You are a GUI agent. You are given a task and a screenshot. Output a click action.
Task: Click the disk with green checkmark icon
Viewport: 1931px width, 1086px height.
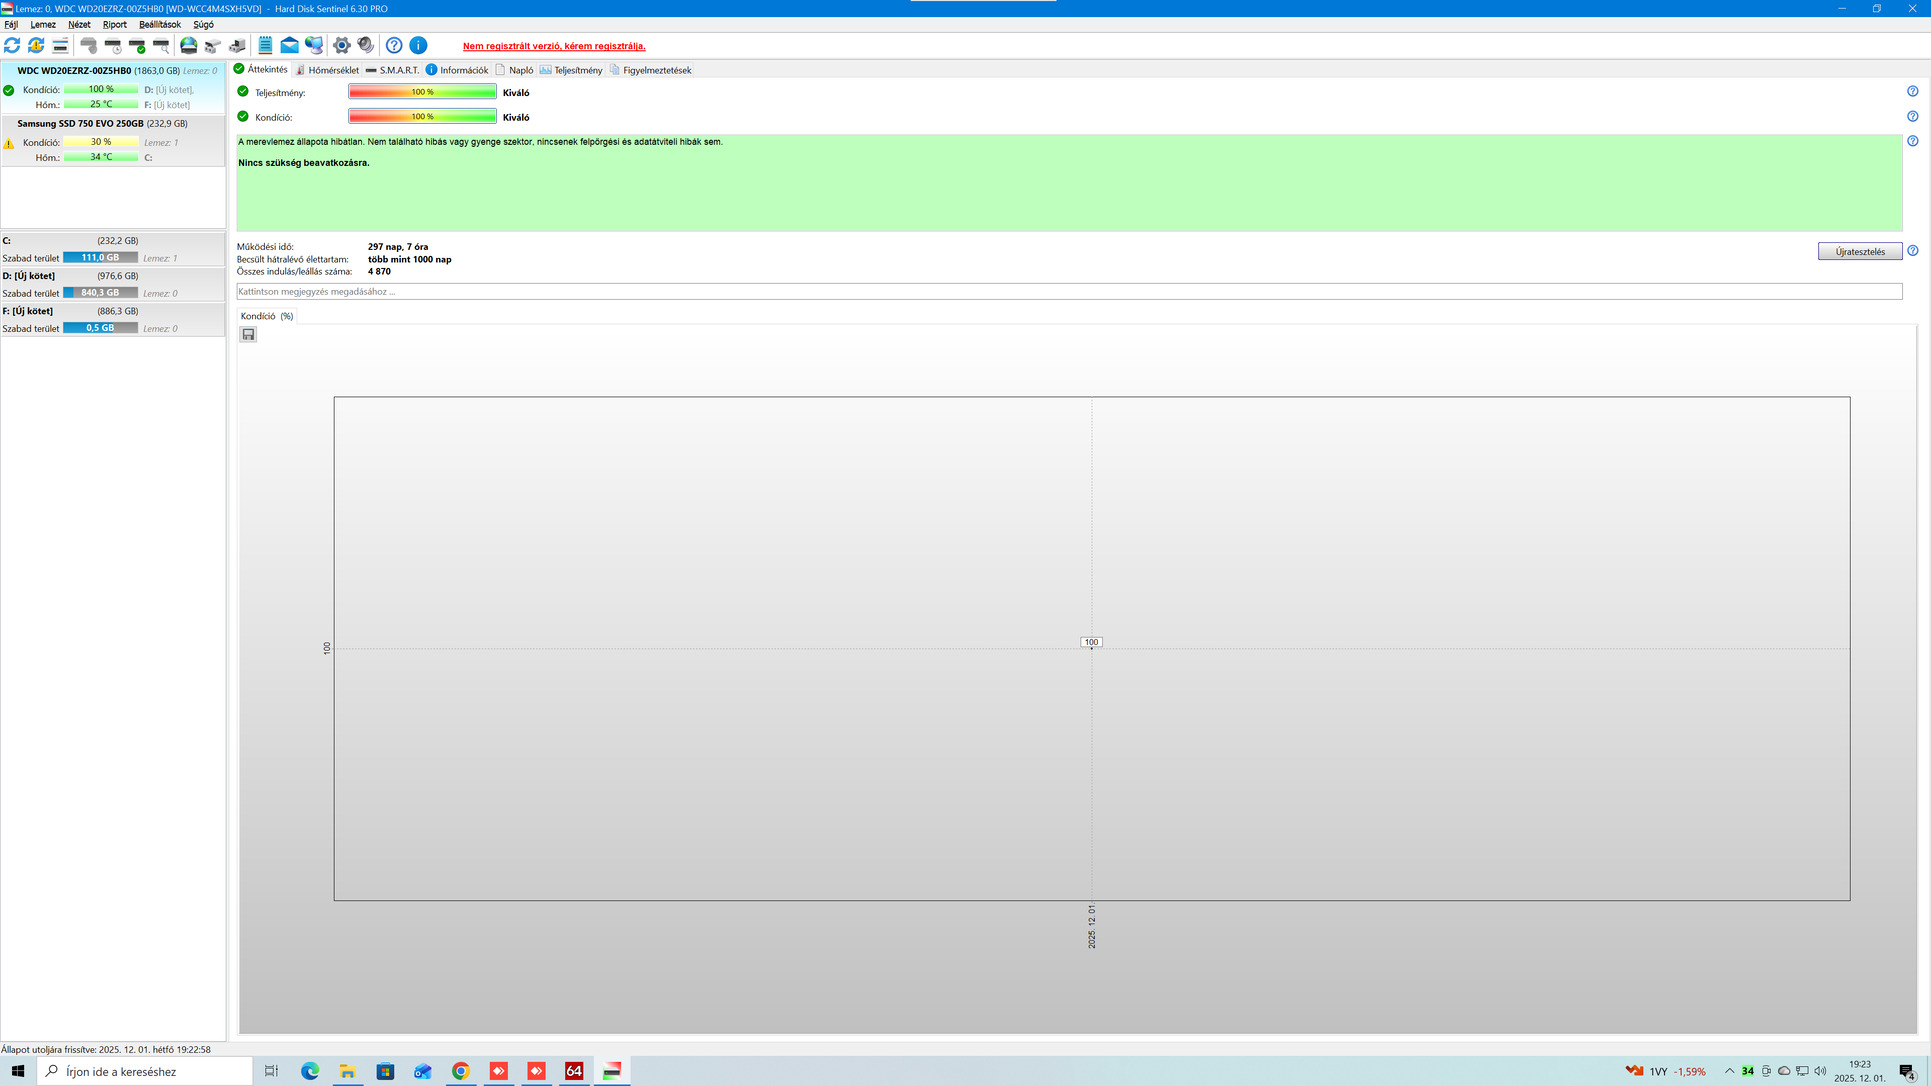[x=137, y=45]
